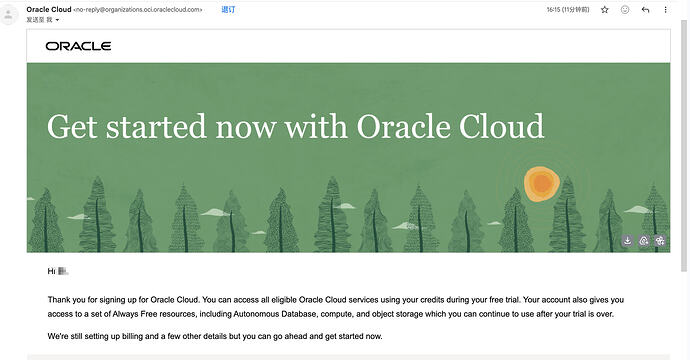Image resolution: width=690 pixels, height=360 pixels.
Task: Click the Oracle Cloud sender name
Action: pos(49,9)
